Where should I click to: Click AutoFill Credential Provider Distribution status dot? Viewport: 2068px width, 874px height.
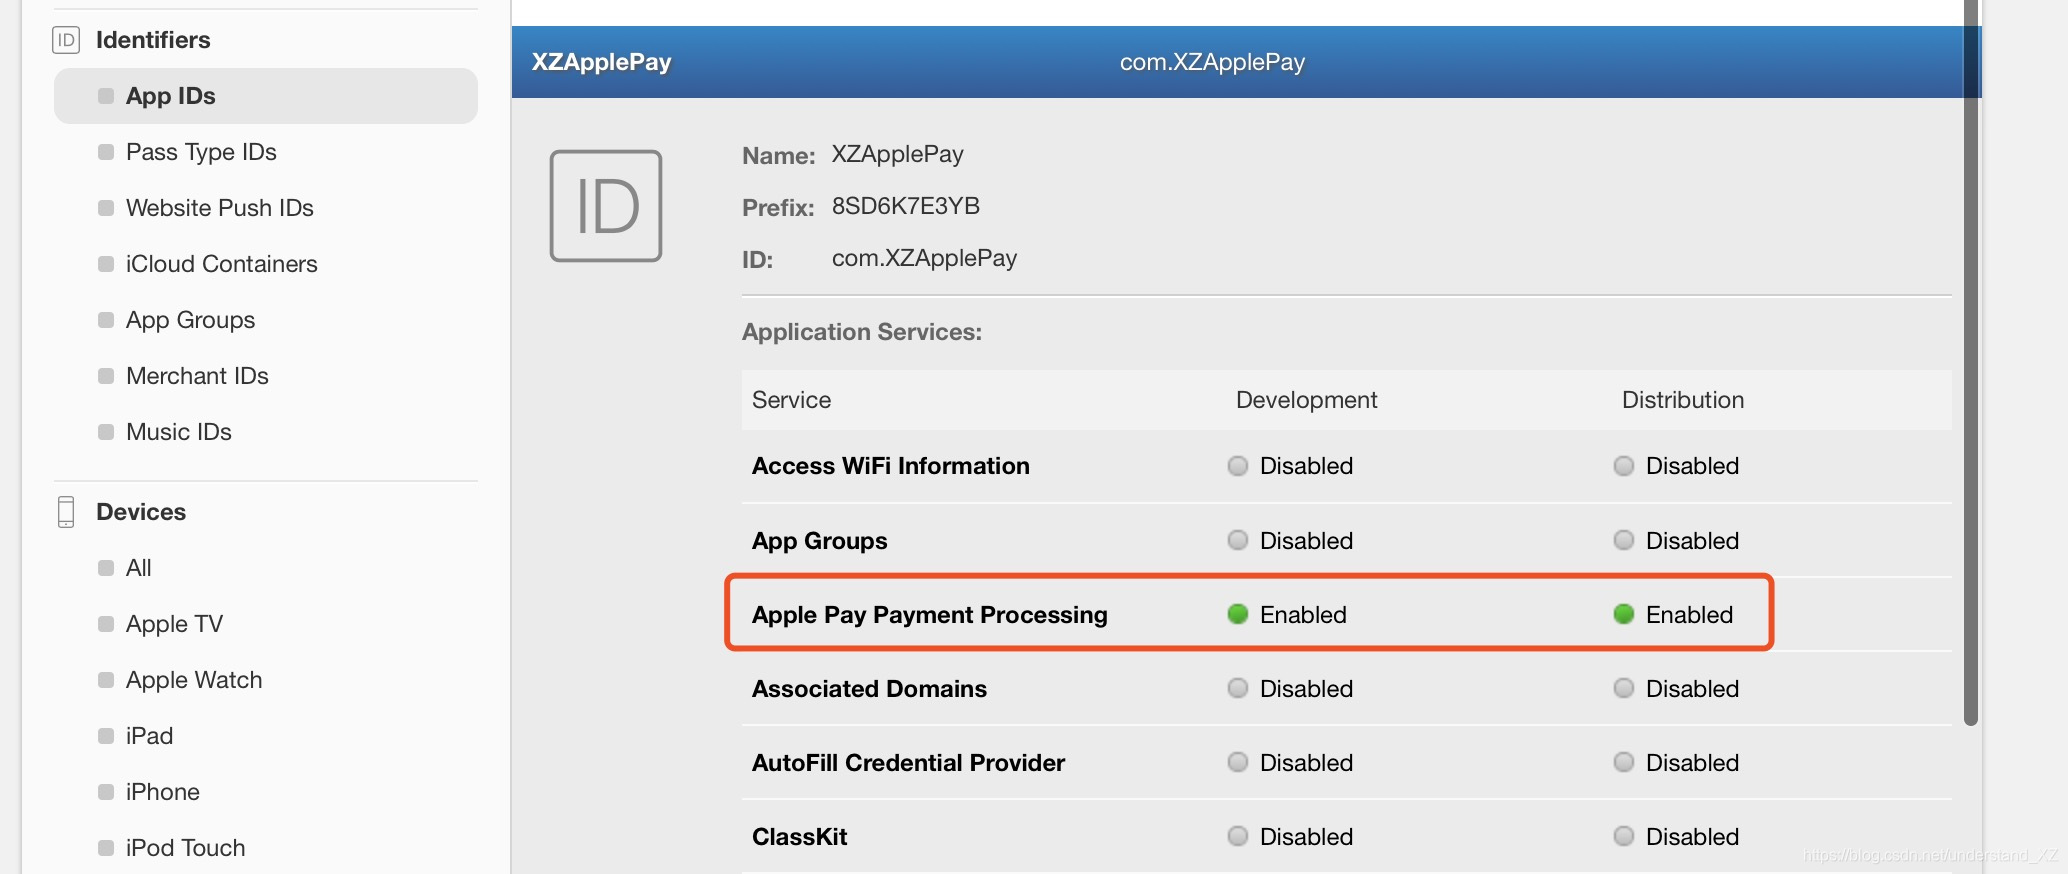click(1624, 762)
